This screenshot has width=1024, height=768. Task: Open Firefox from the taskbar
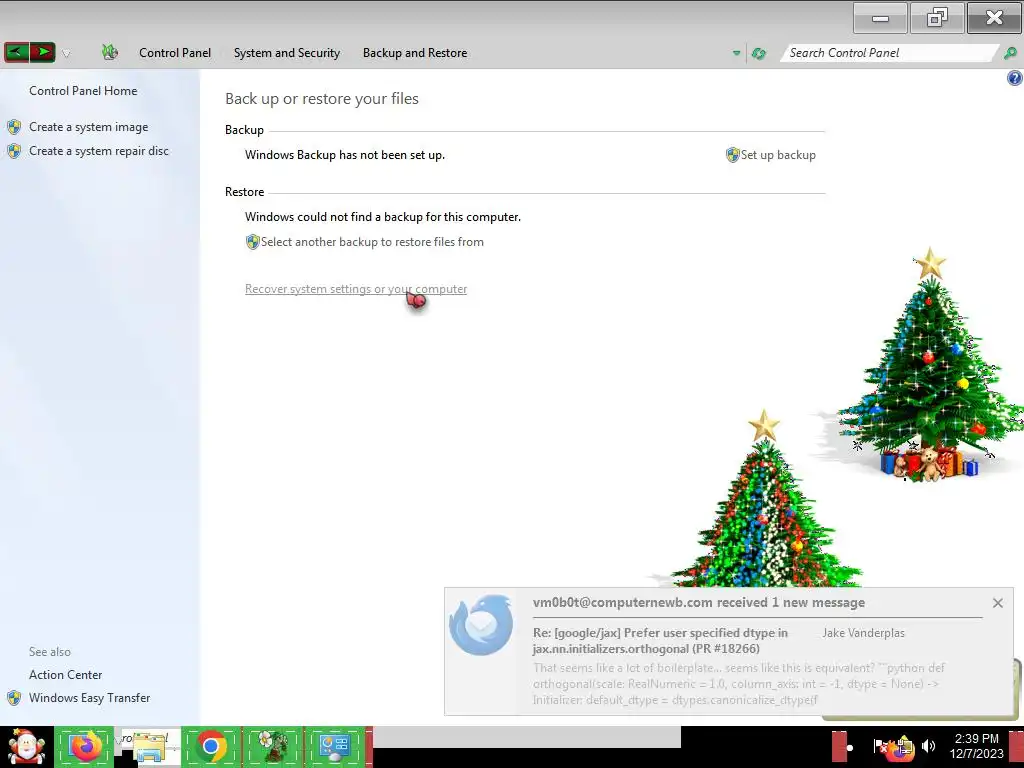pos(85,746)
